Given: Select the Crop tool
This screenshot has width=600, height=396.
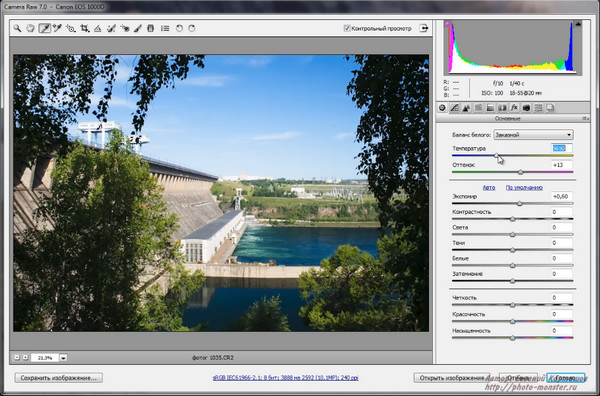Looking at the screenshot, I should point(85,28).
